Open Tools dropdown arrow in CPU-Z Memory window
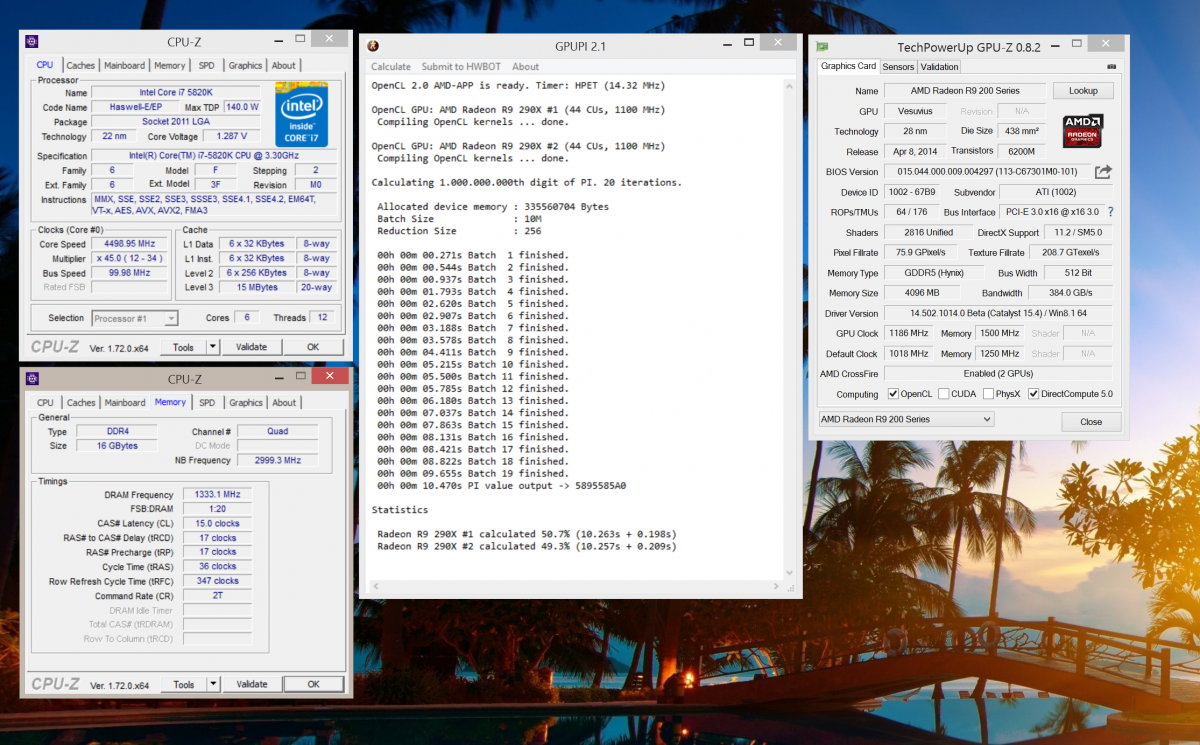This screenshot has width=1200, height=745. (213, 684)
